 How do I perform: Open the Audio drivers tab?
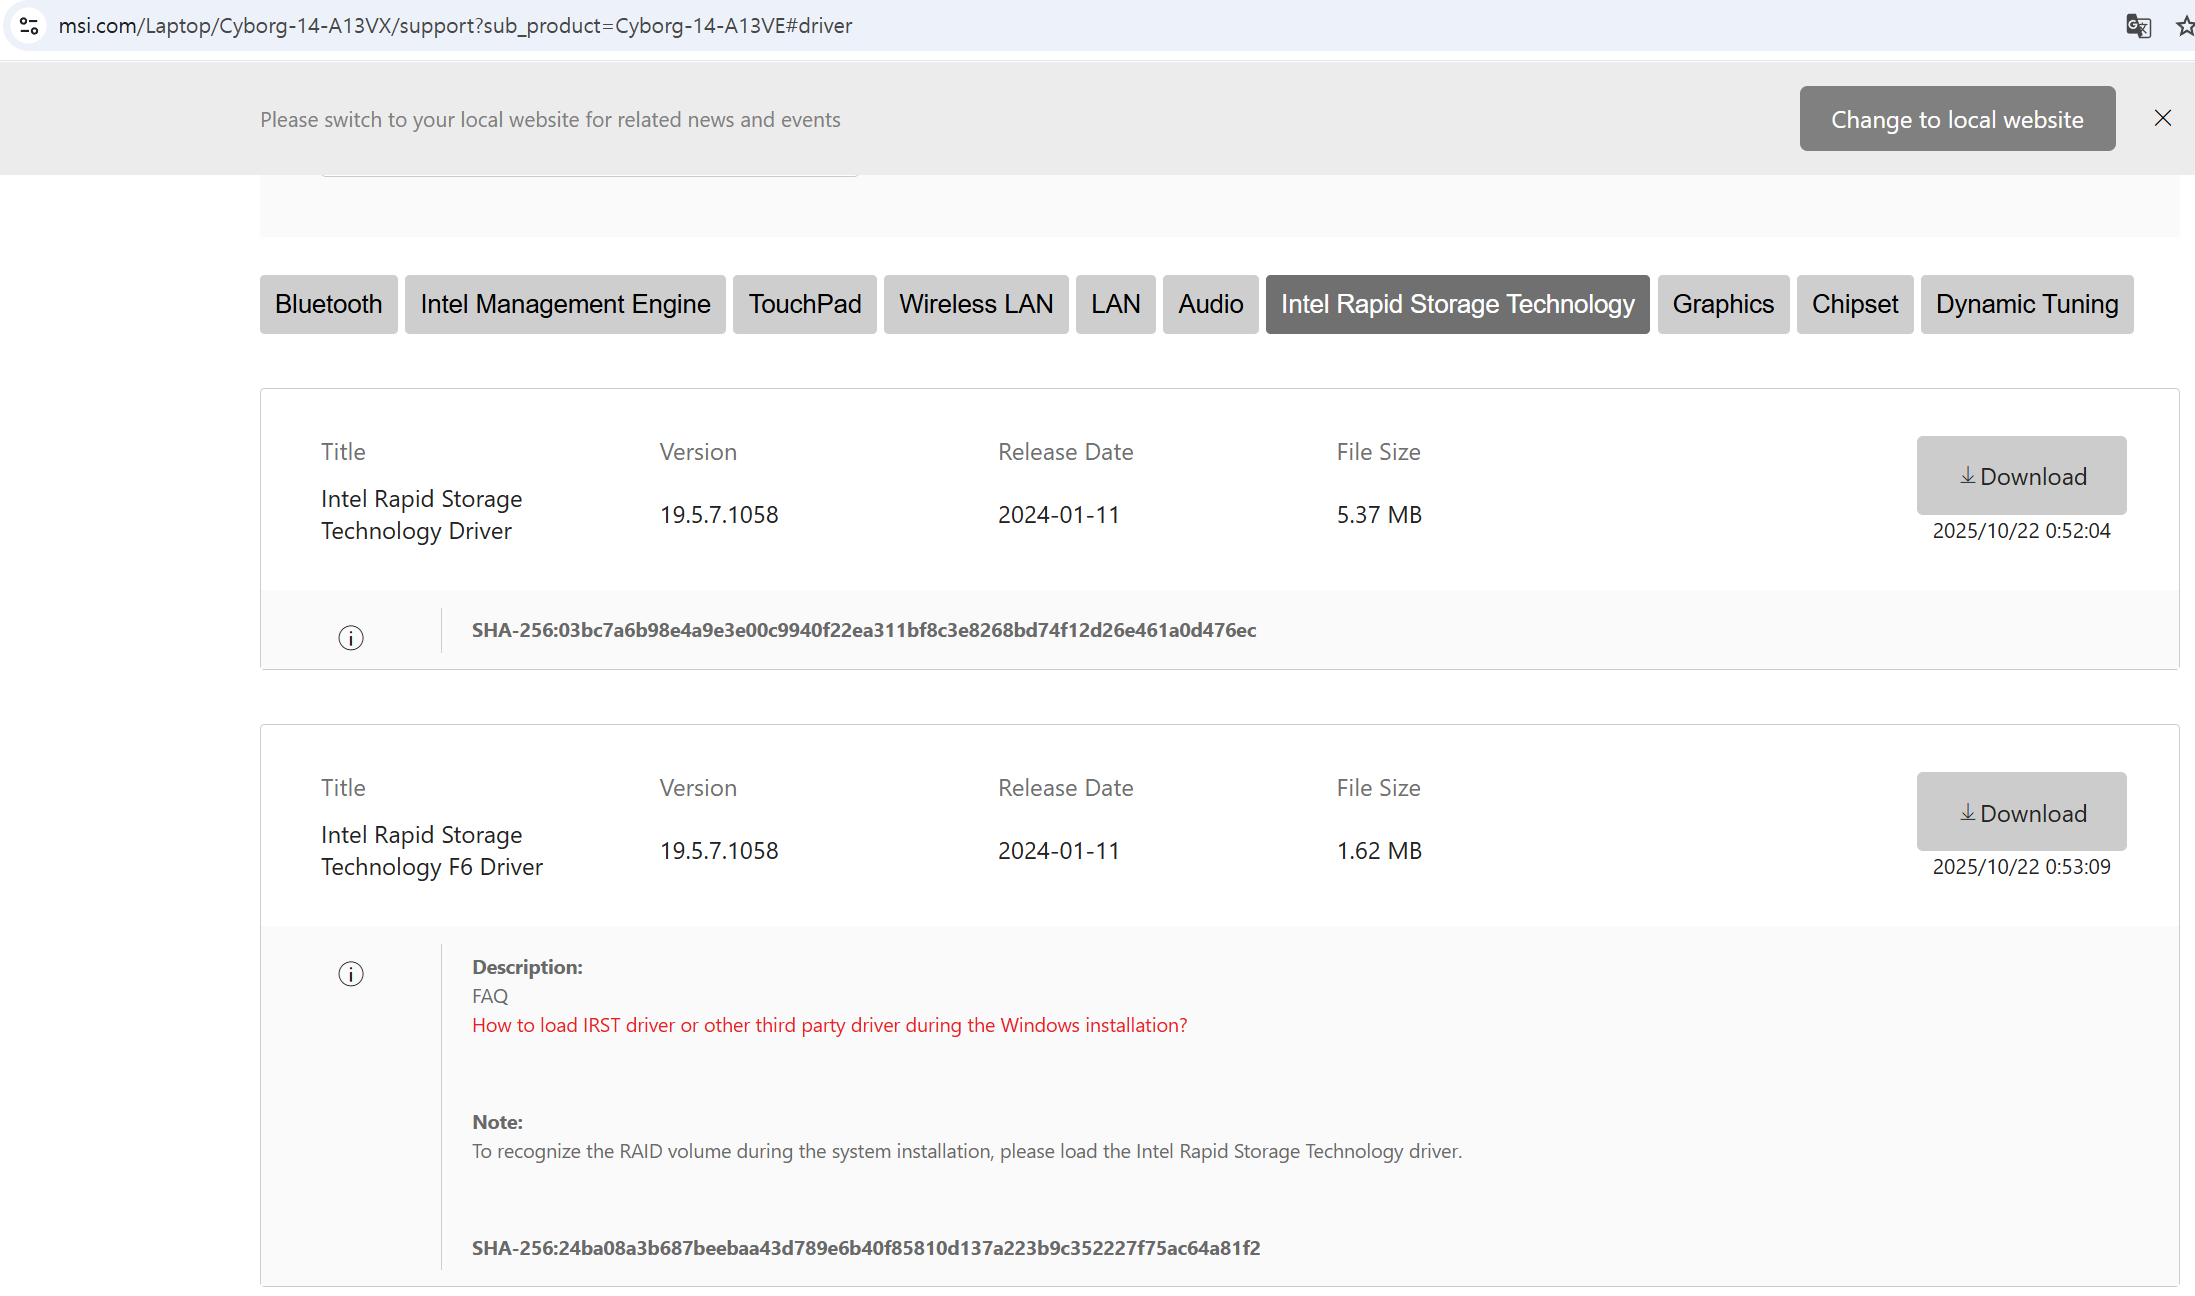pos(1210,304)
